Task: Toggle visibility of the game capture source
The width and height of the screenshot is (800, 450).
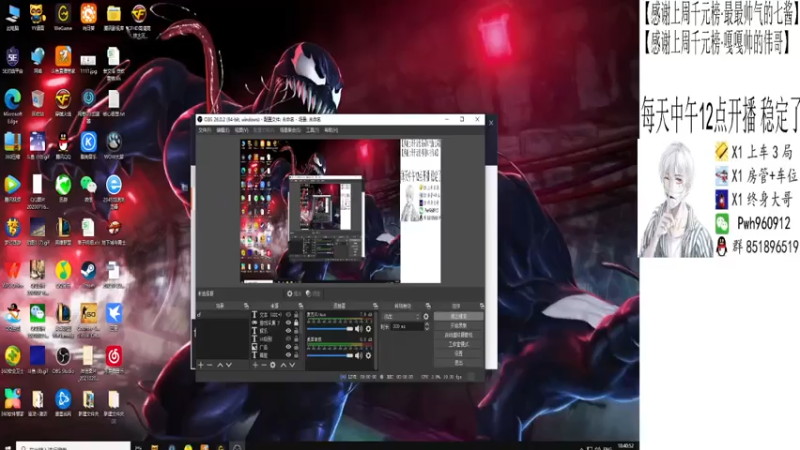Action: (288, 322)
